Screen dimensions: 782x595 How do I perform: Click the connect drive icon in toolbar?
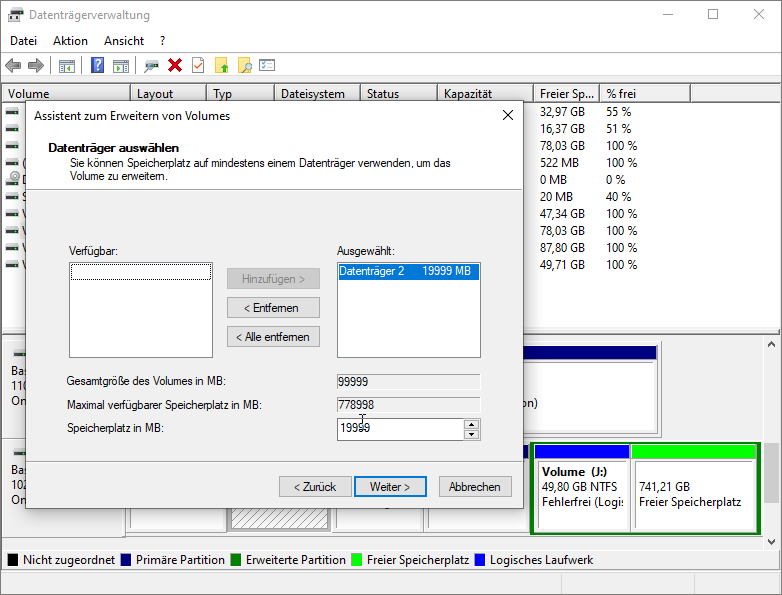pyautogui.click(x=151, y=66)
